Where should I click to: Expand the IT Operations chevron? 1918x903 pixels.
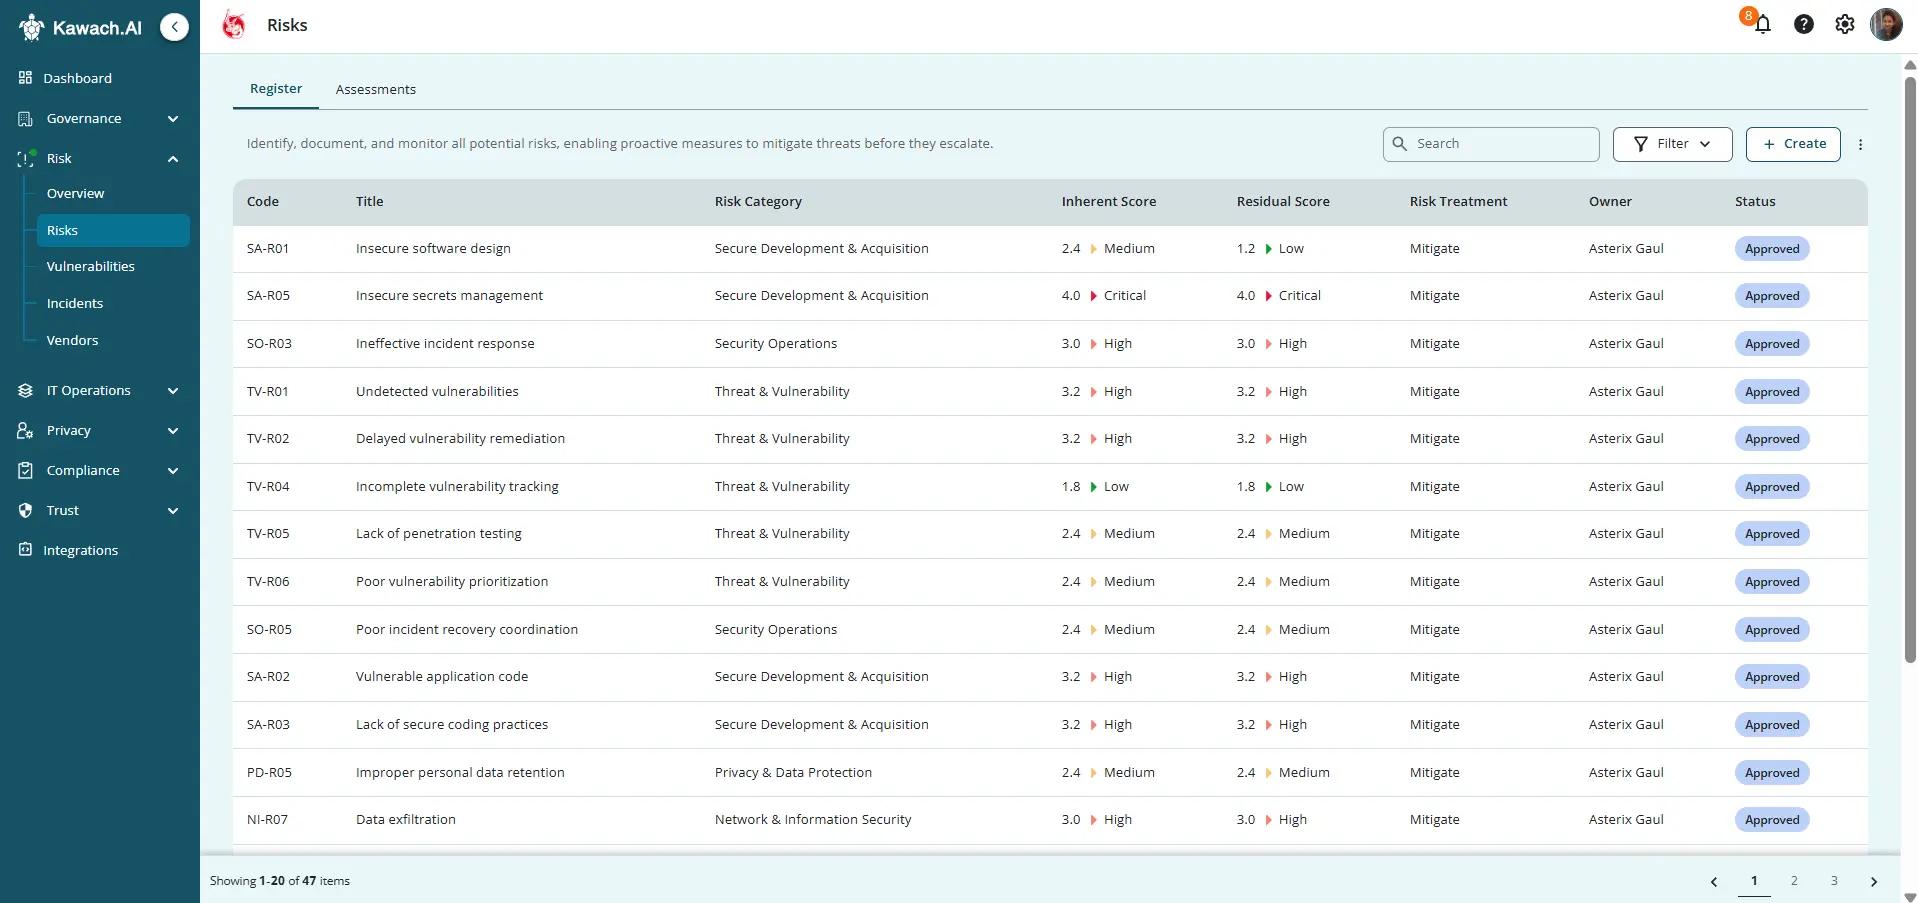coord(173,391)
